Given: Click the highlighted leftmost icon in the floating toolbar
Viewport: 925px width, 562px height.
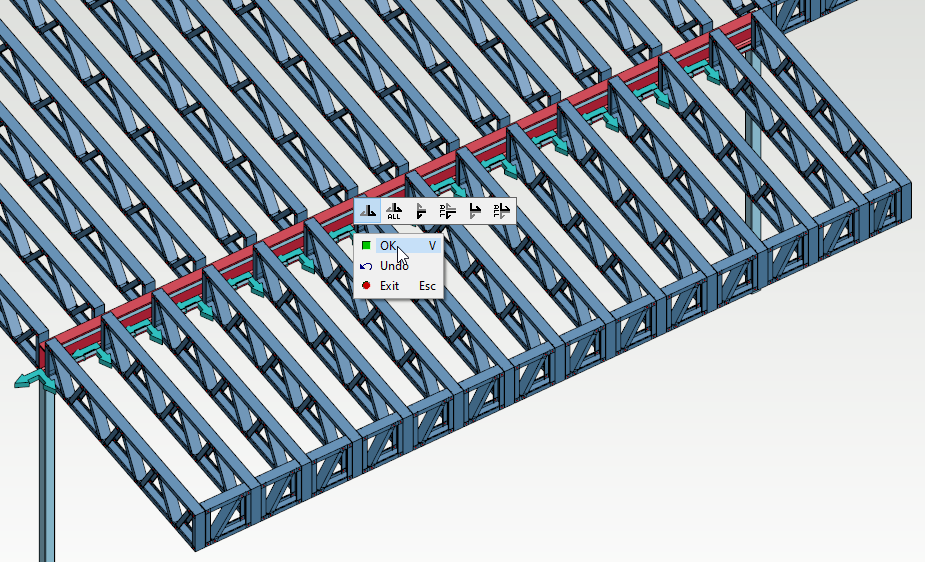Looking at the screenshot, I should pyautogui.click(x=368, y=211).
